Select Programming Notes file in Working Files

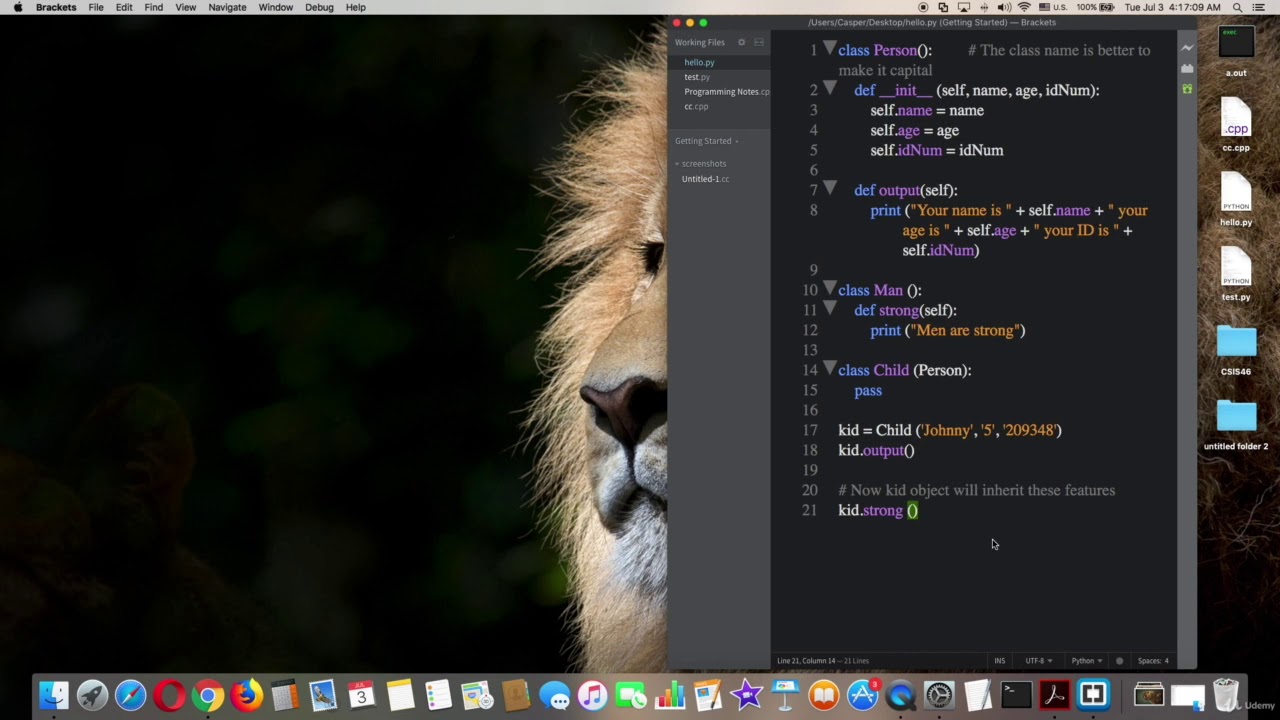pyautogui.click(x=726, y=92)
